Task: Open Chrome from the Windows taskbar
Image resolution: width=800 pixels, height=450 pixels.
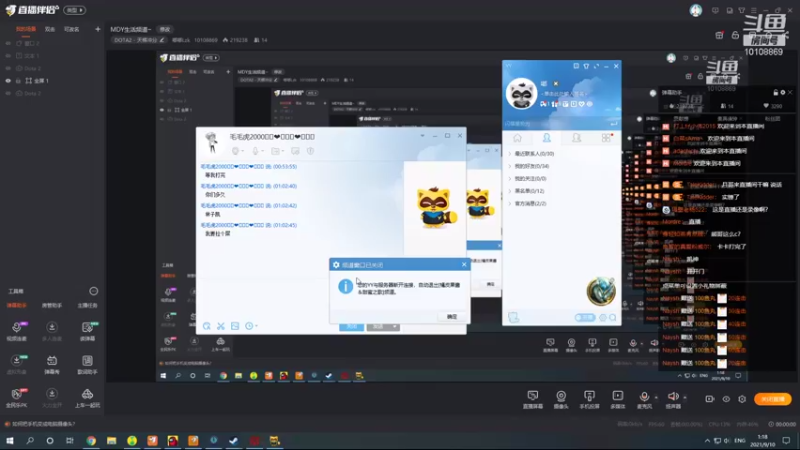Action: tap(91, 440)
